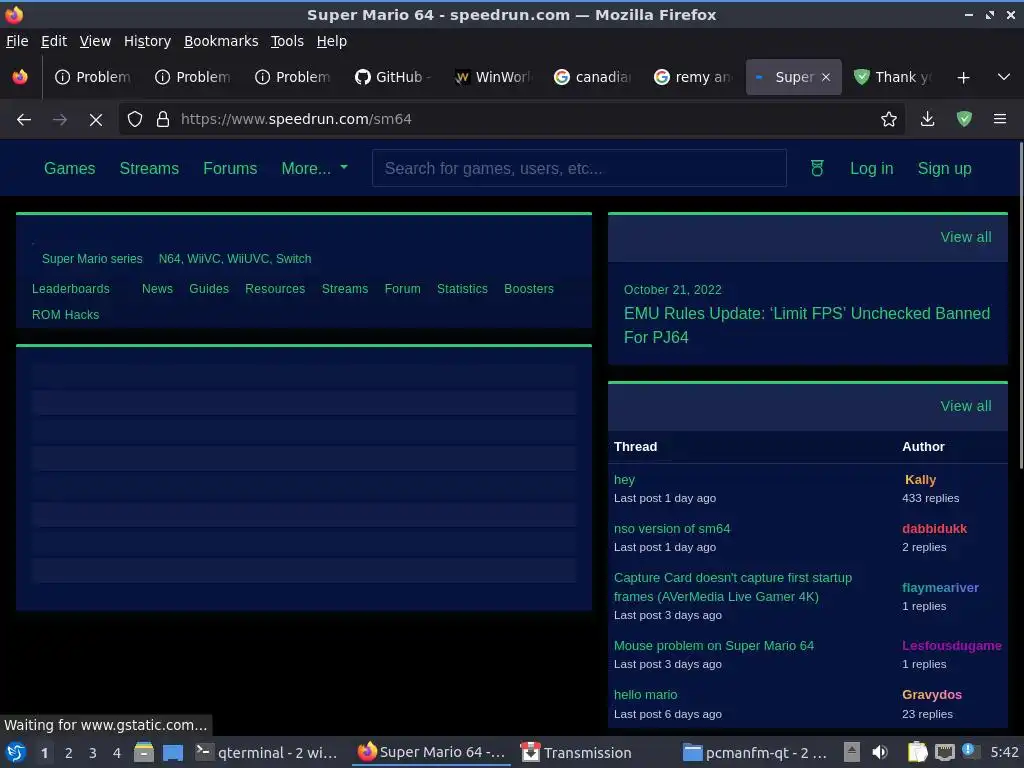Open the Statistics section link

coord(462,289)
